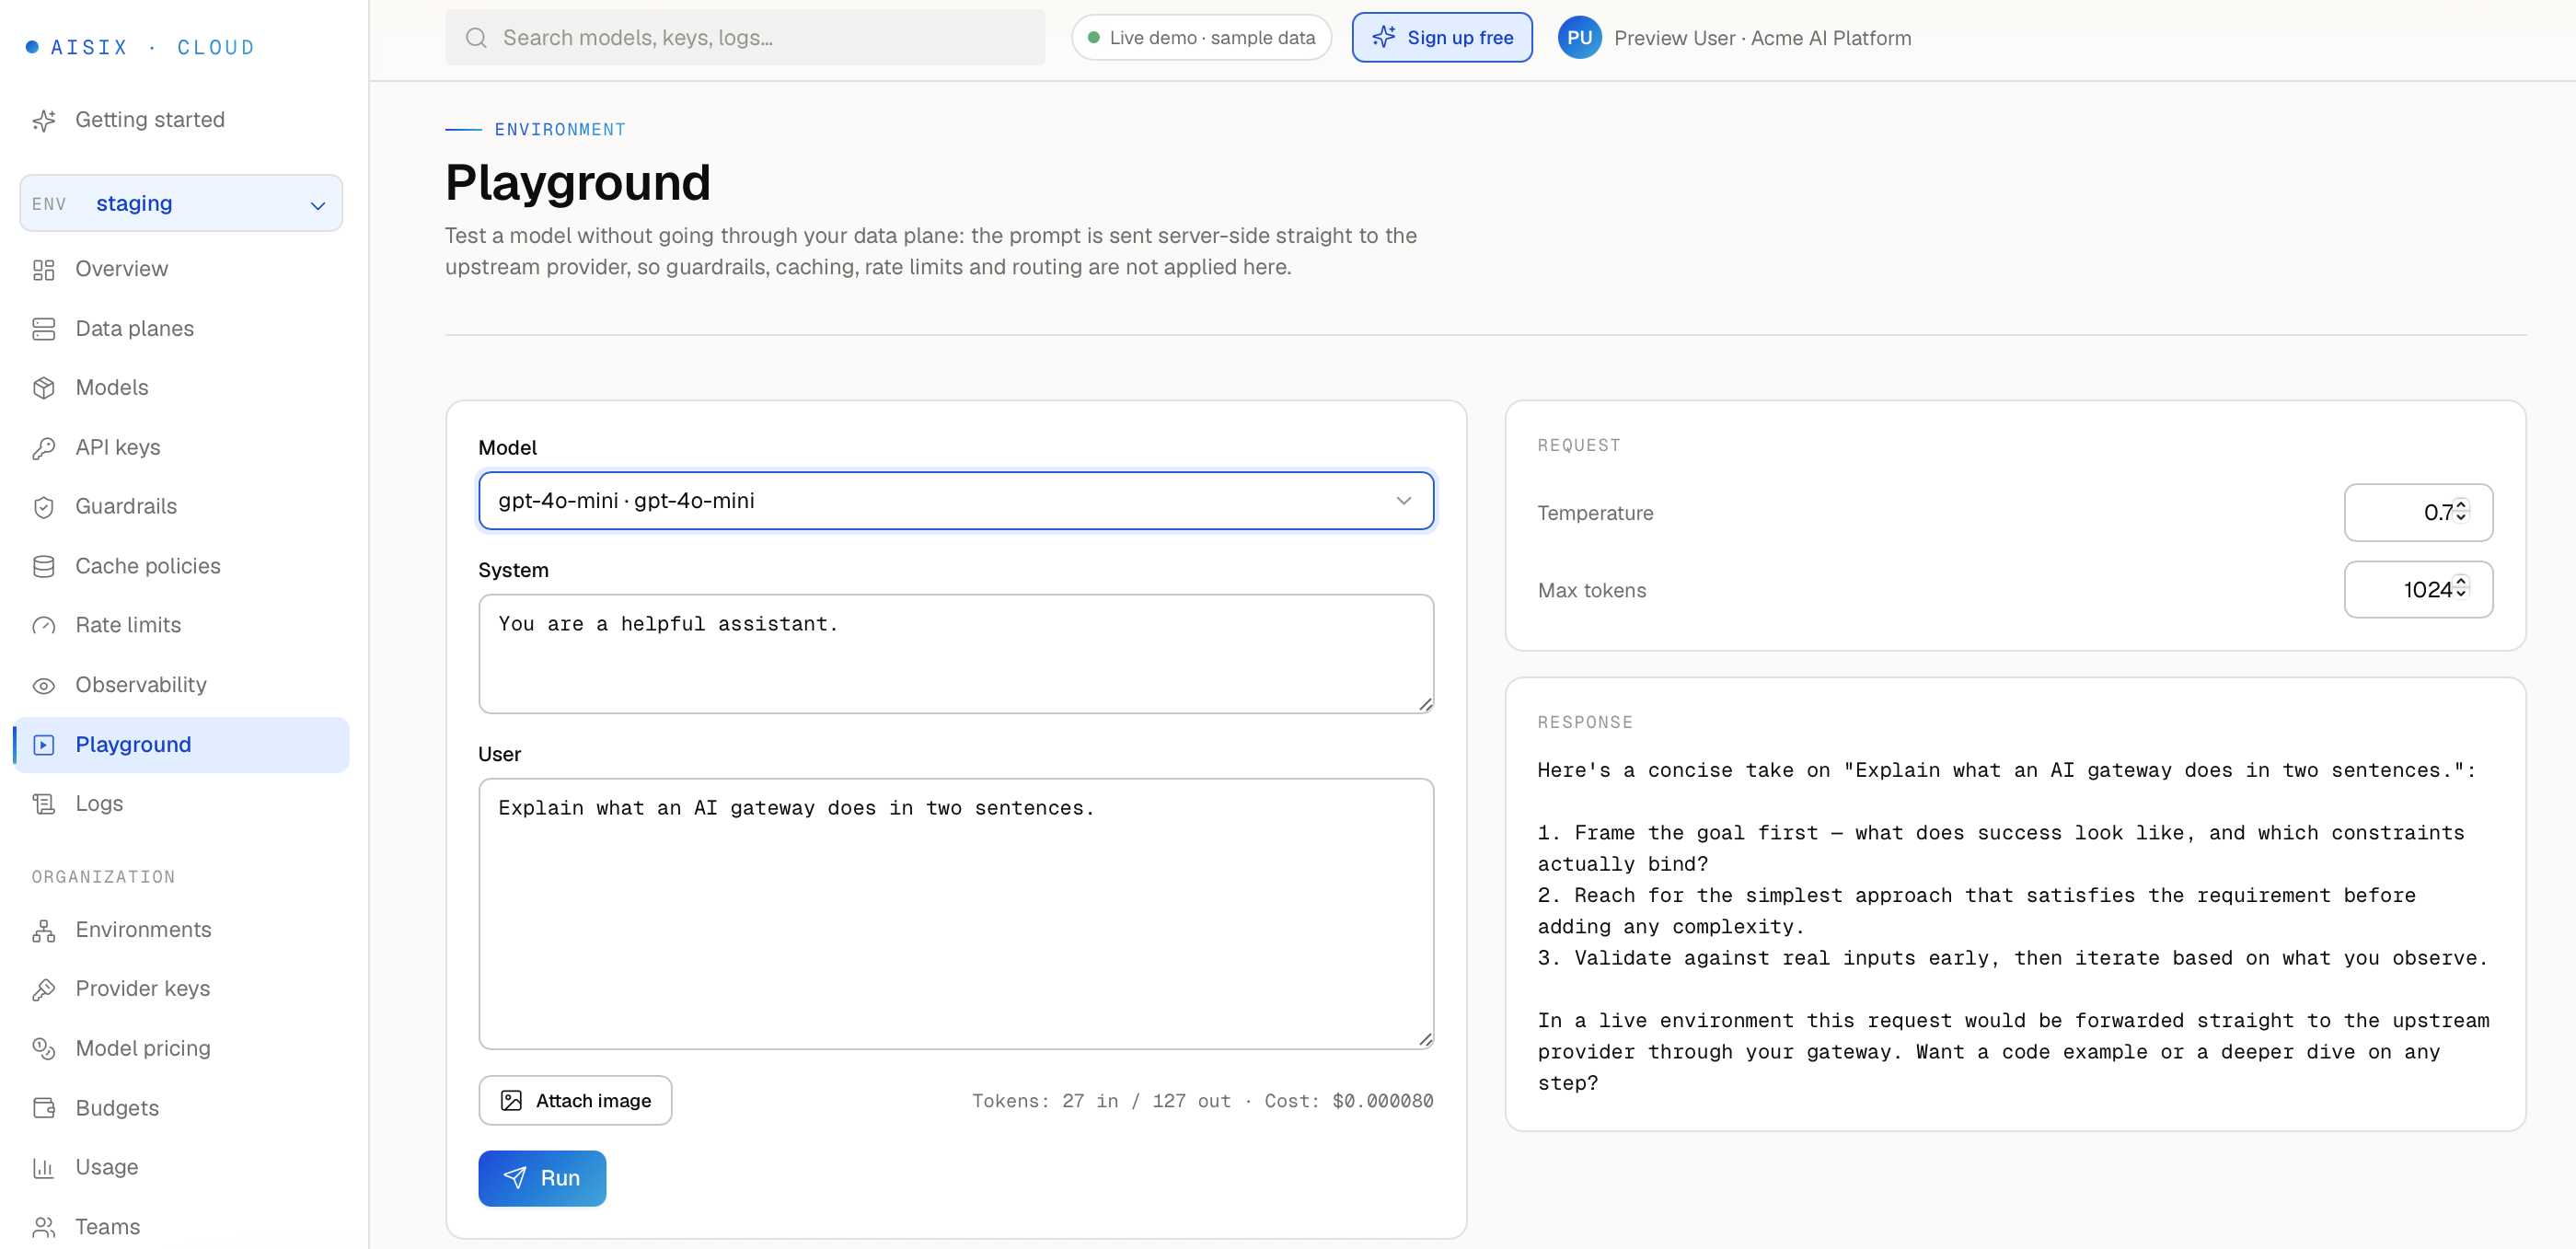Navigate to Models page

point(181,388)
